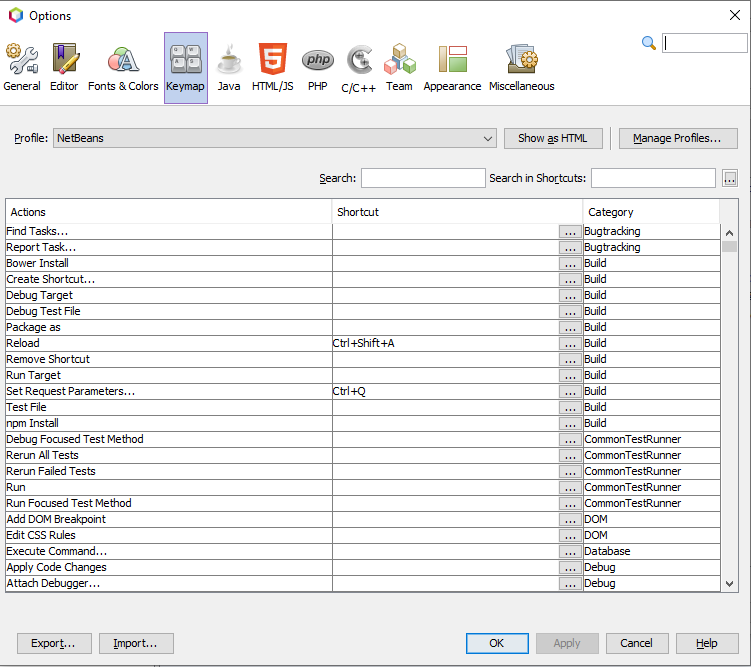Open the Java options category
The image size is (751, 667).
point(229,68)
